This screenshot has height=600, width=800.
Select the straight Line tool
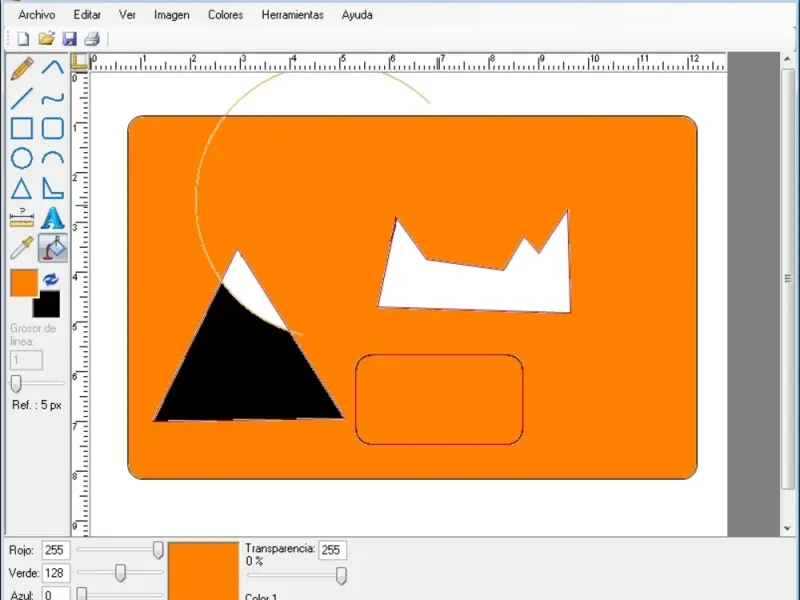[x=21, y=98]
